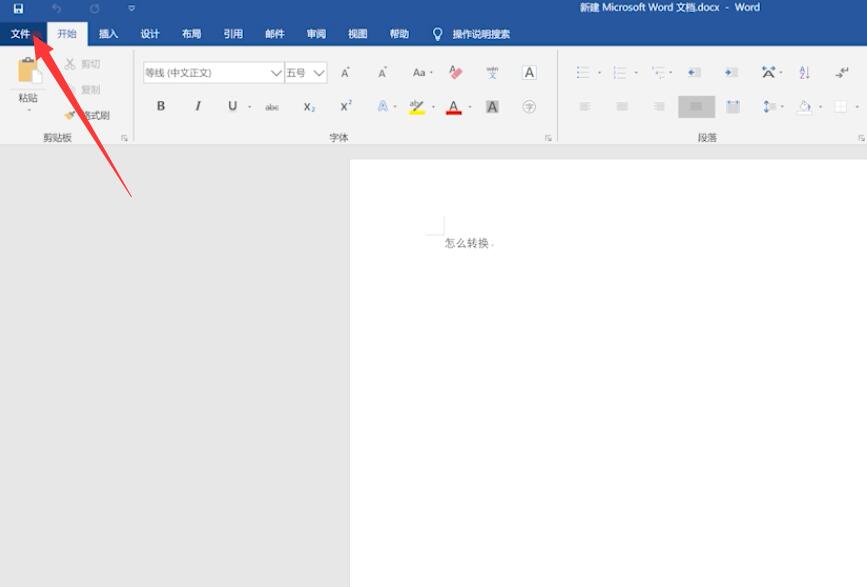Viewport: 867px width, 587px height.
Task: Click the increase indent icon
Action: (x=731, y=72)
